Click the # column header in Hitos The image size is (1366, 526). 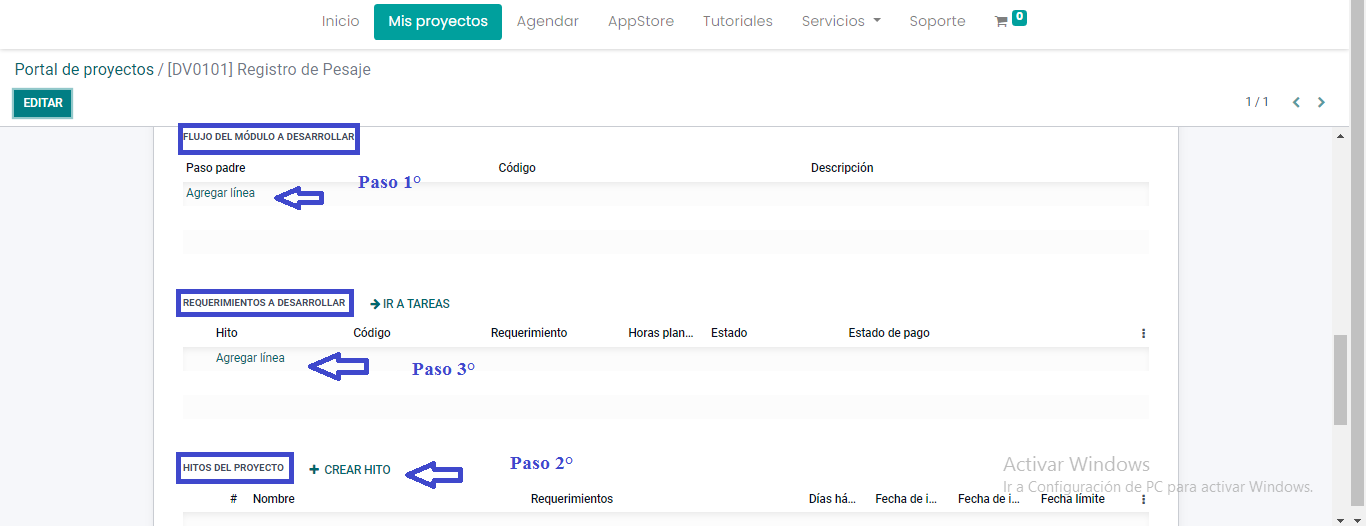pyautogui.click(x=233, y=499)
